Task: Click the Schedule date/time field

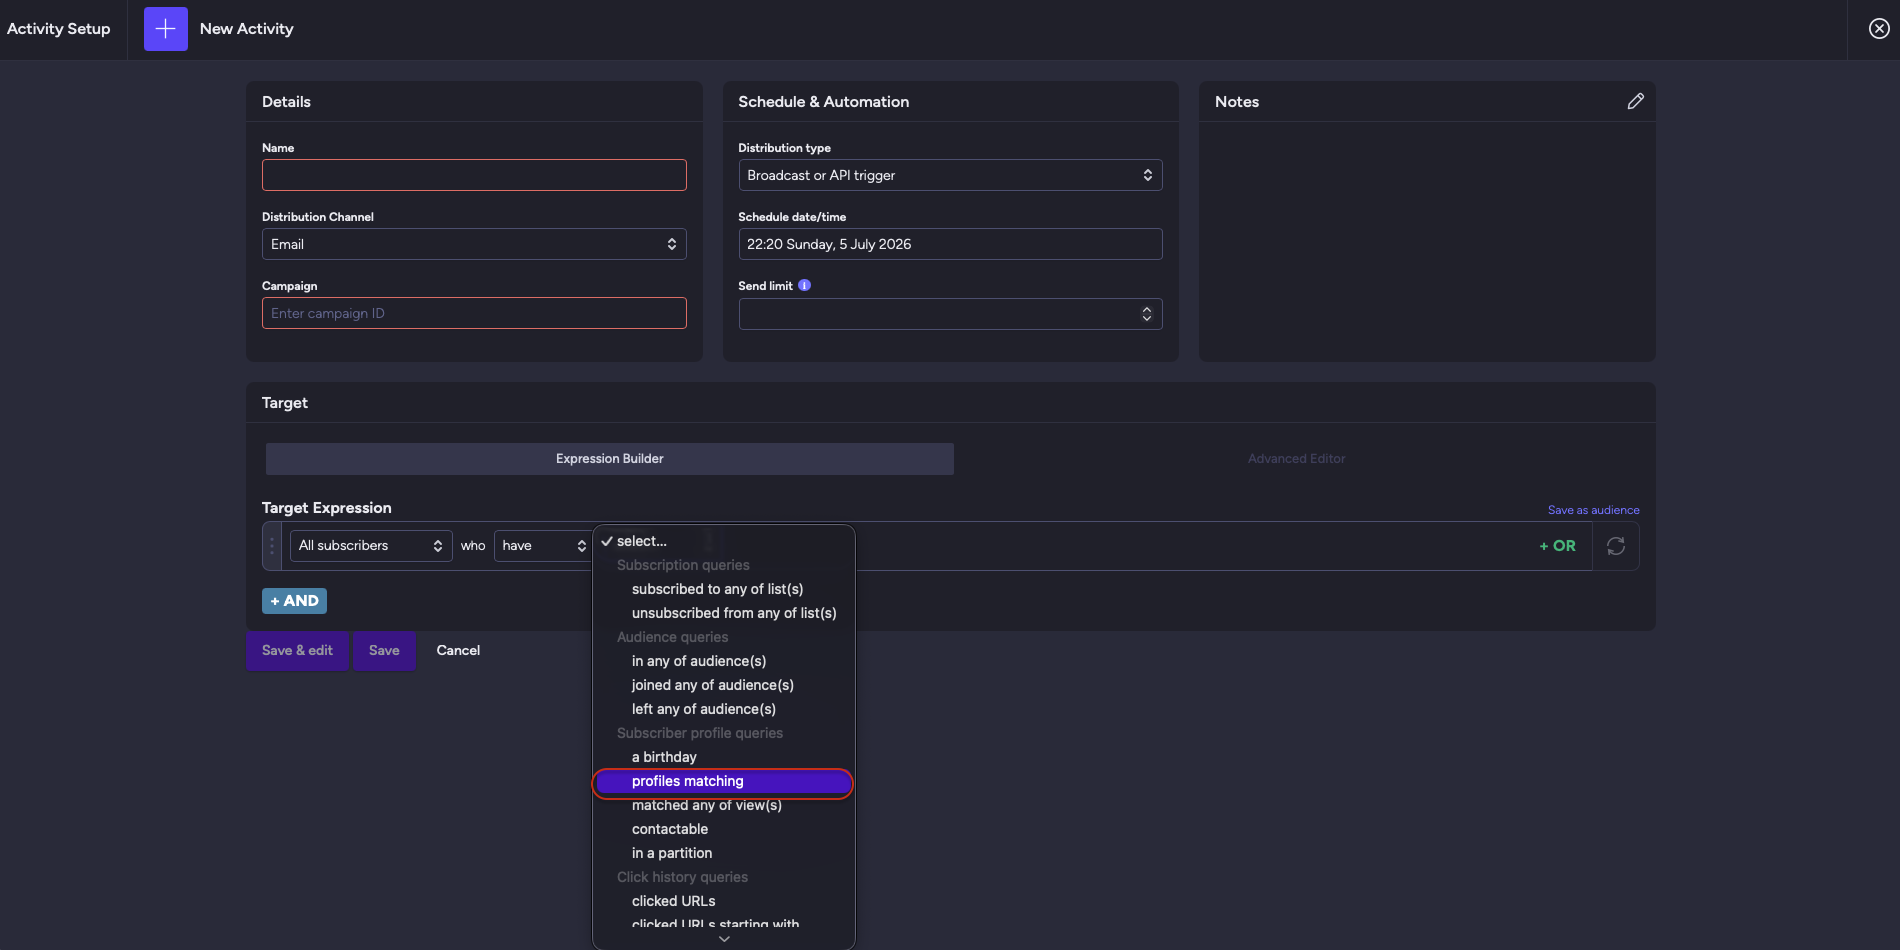Action: pyautogui.click(x=950, y=244)
